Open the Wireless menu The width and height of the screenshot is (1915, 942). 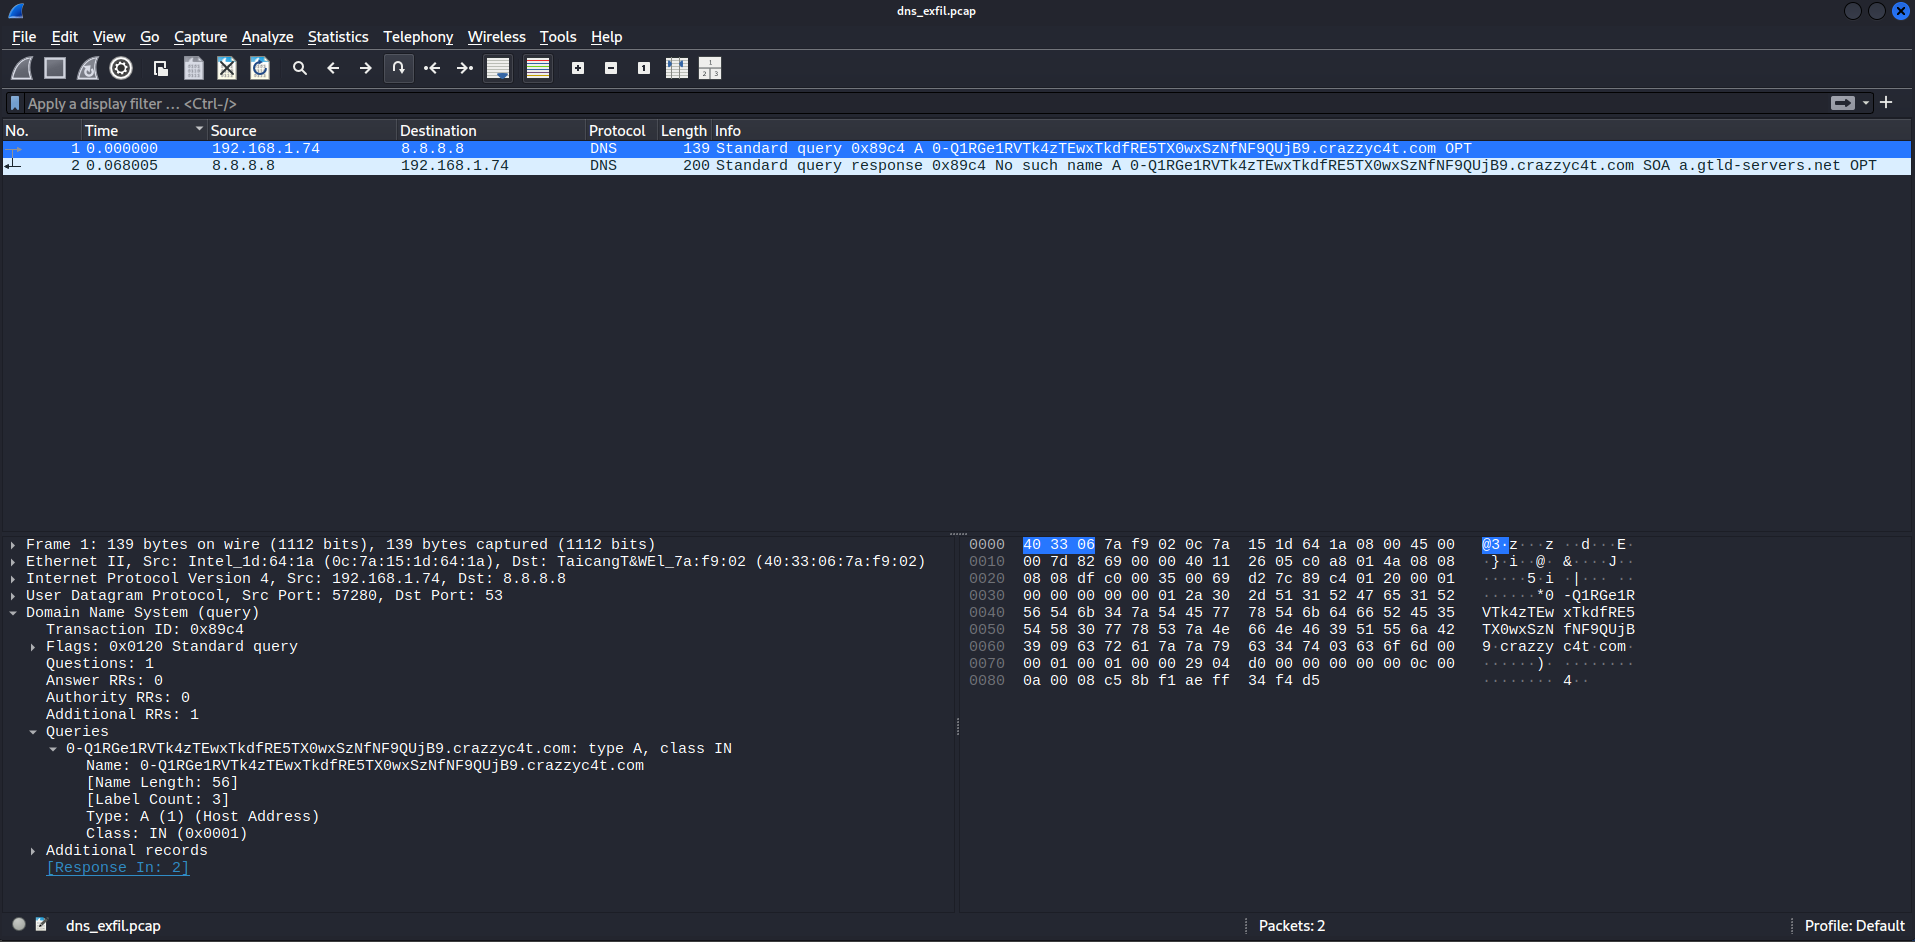[496, 37]
